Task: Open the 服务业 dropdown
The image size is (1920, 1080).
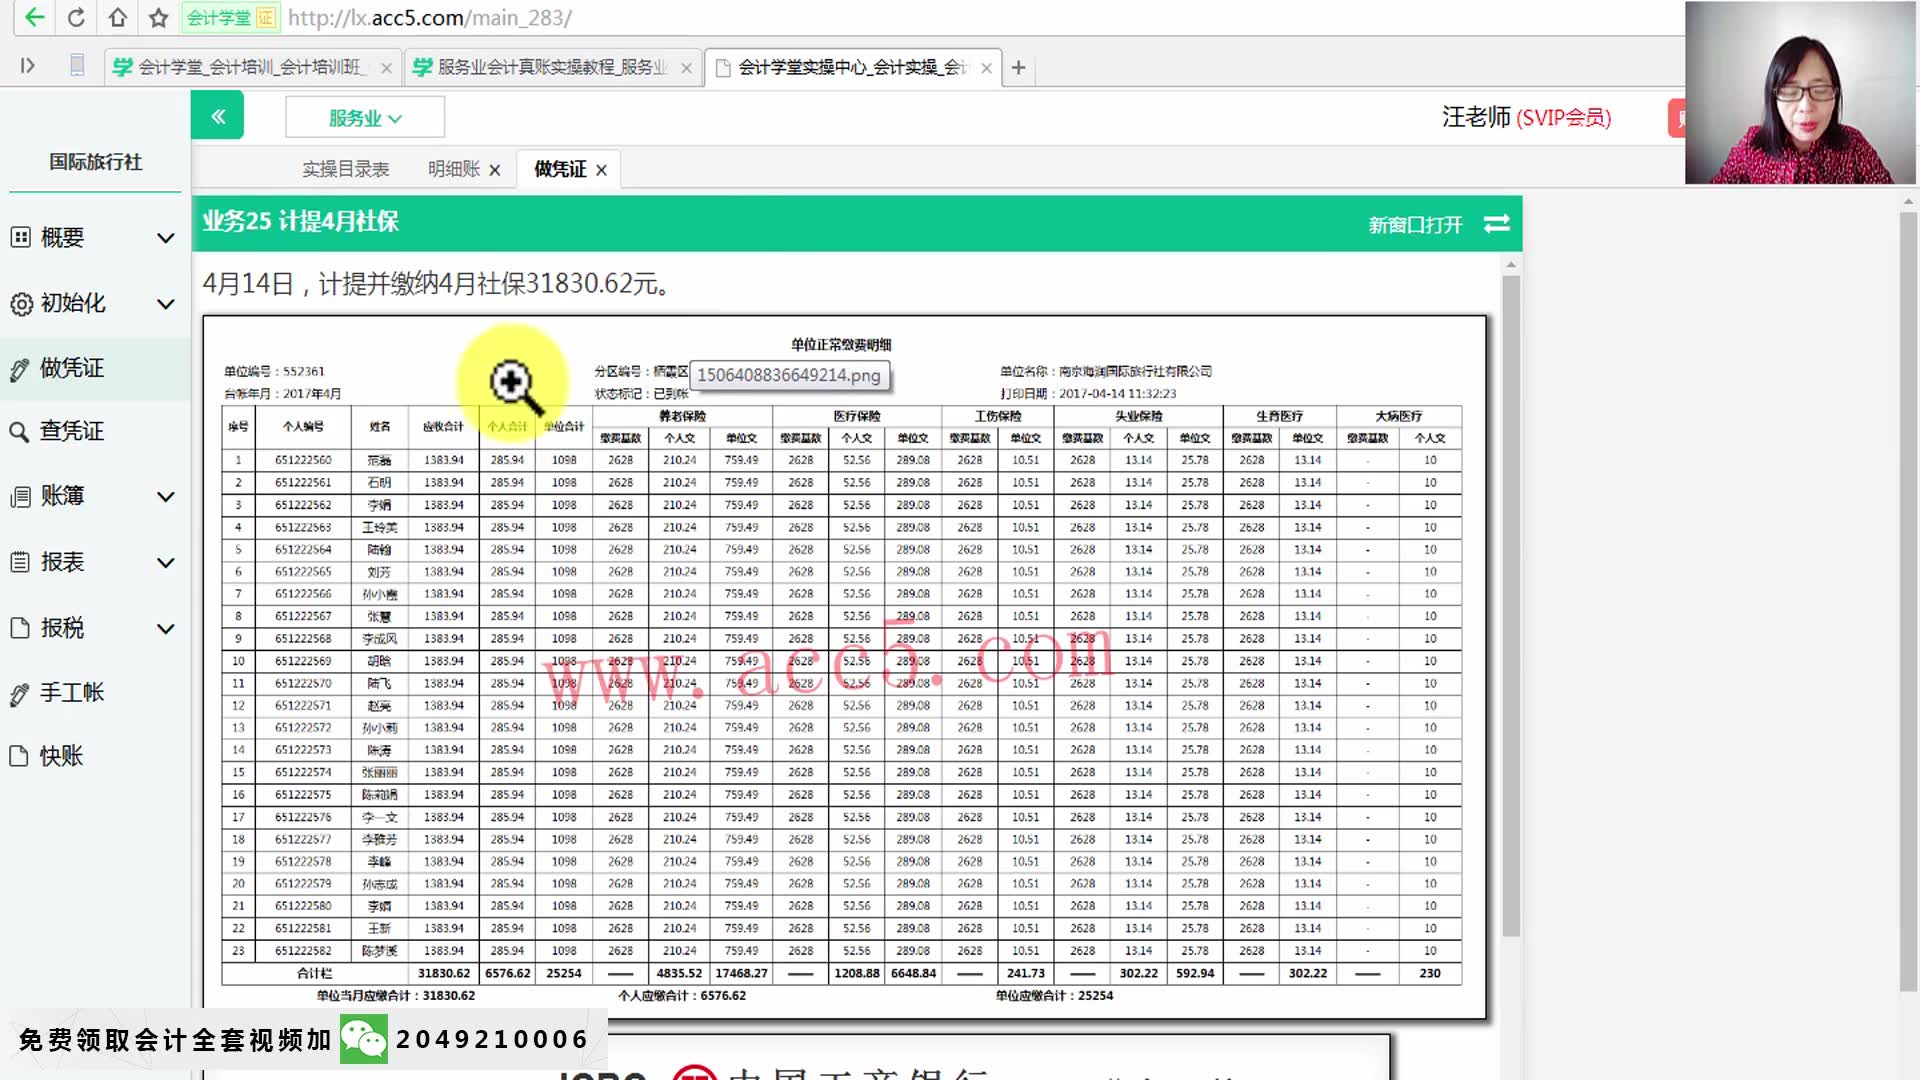Action: pos(363,116)
